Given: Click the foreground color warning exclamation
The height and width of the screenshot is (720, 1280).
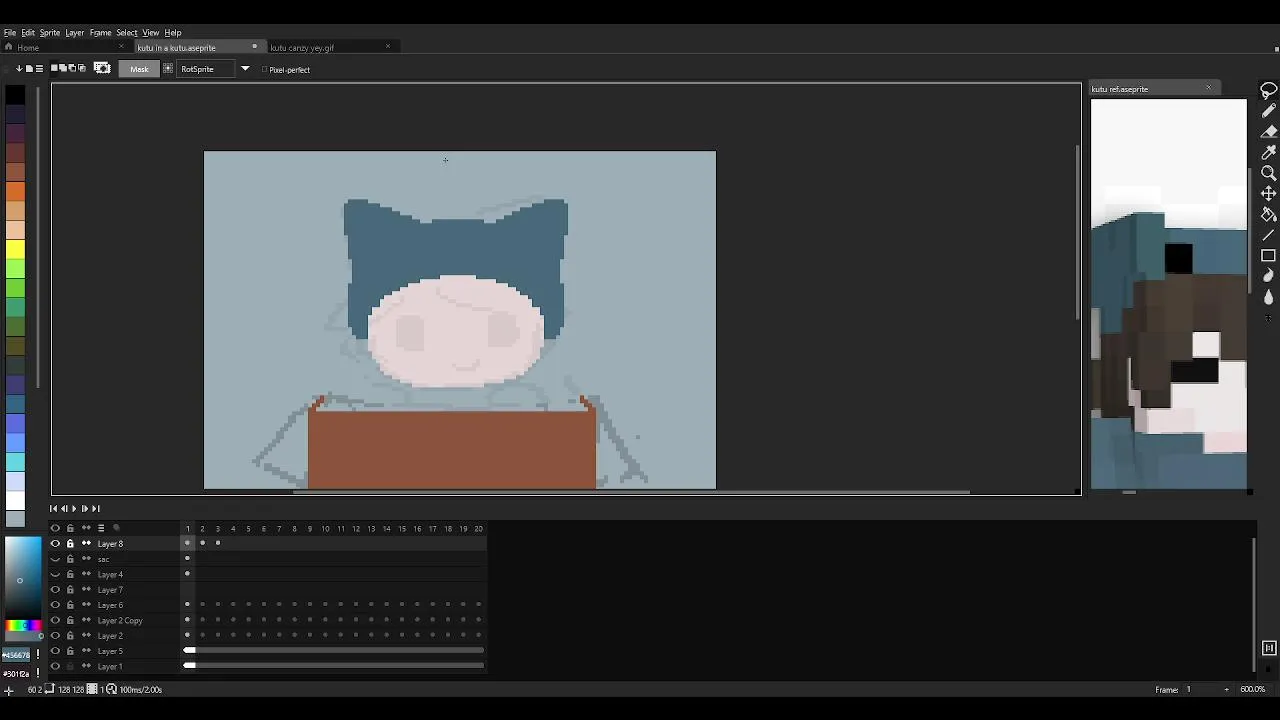Looking at the screenshot, I should click(x=38, y=655).
